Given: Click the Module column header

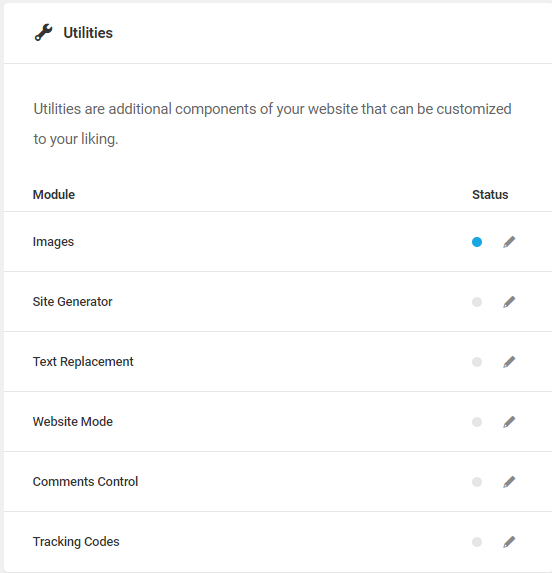Looking at the screenshot, I should (x=54, y=195).
